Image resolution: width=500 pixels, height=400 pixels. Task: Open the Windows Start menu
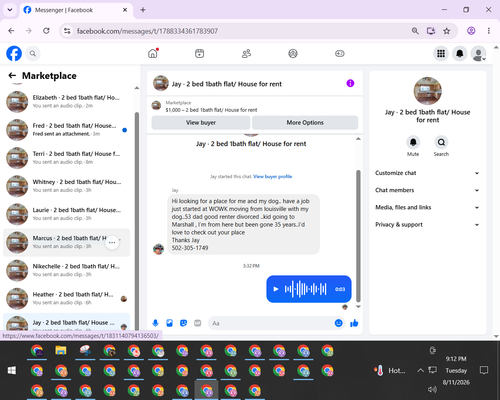click(12, 370)
